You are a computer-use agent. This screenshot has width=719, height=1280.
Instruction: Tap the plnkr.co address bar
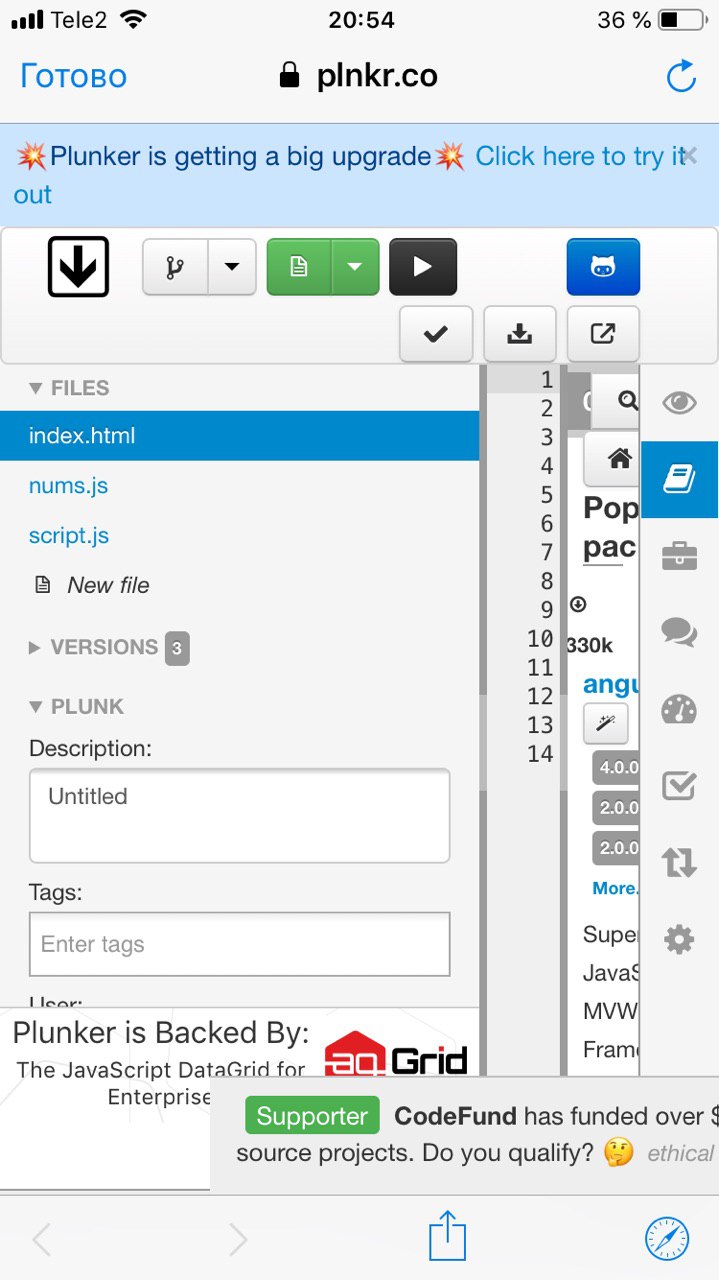pos(359,76)
